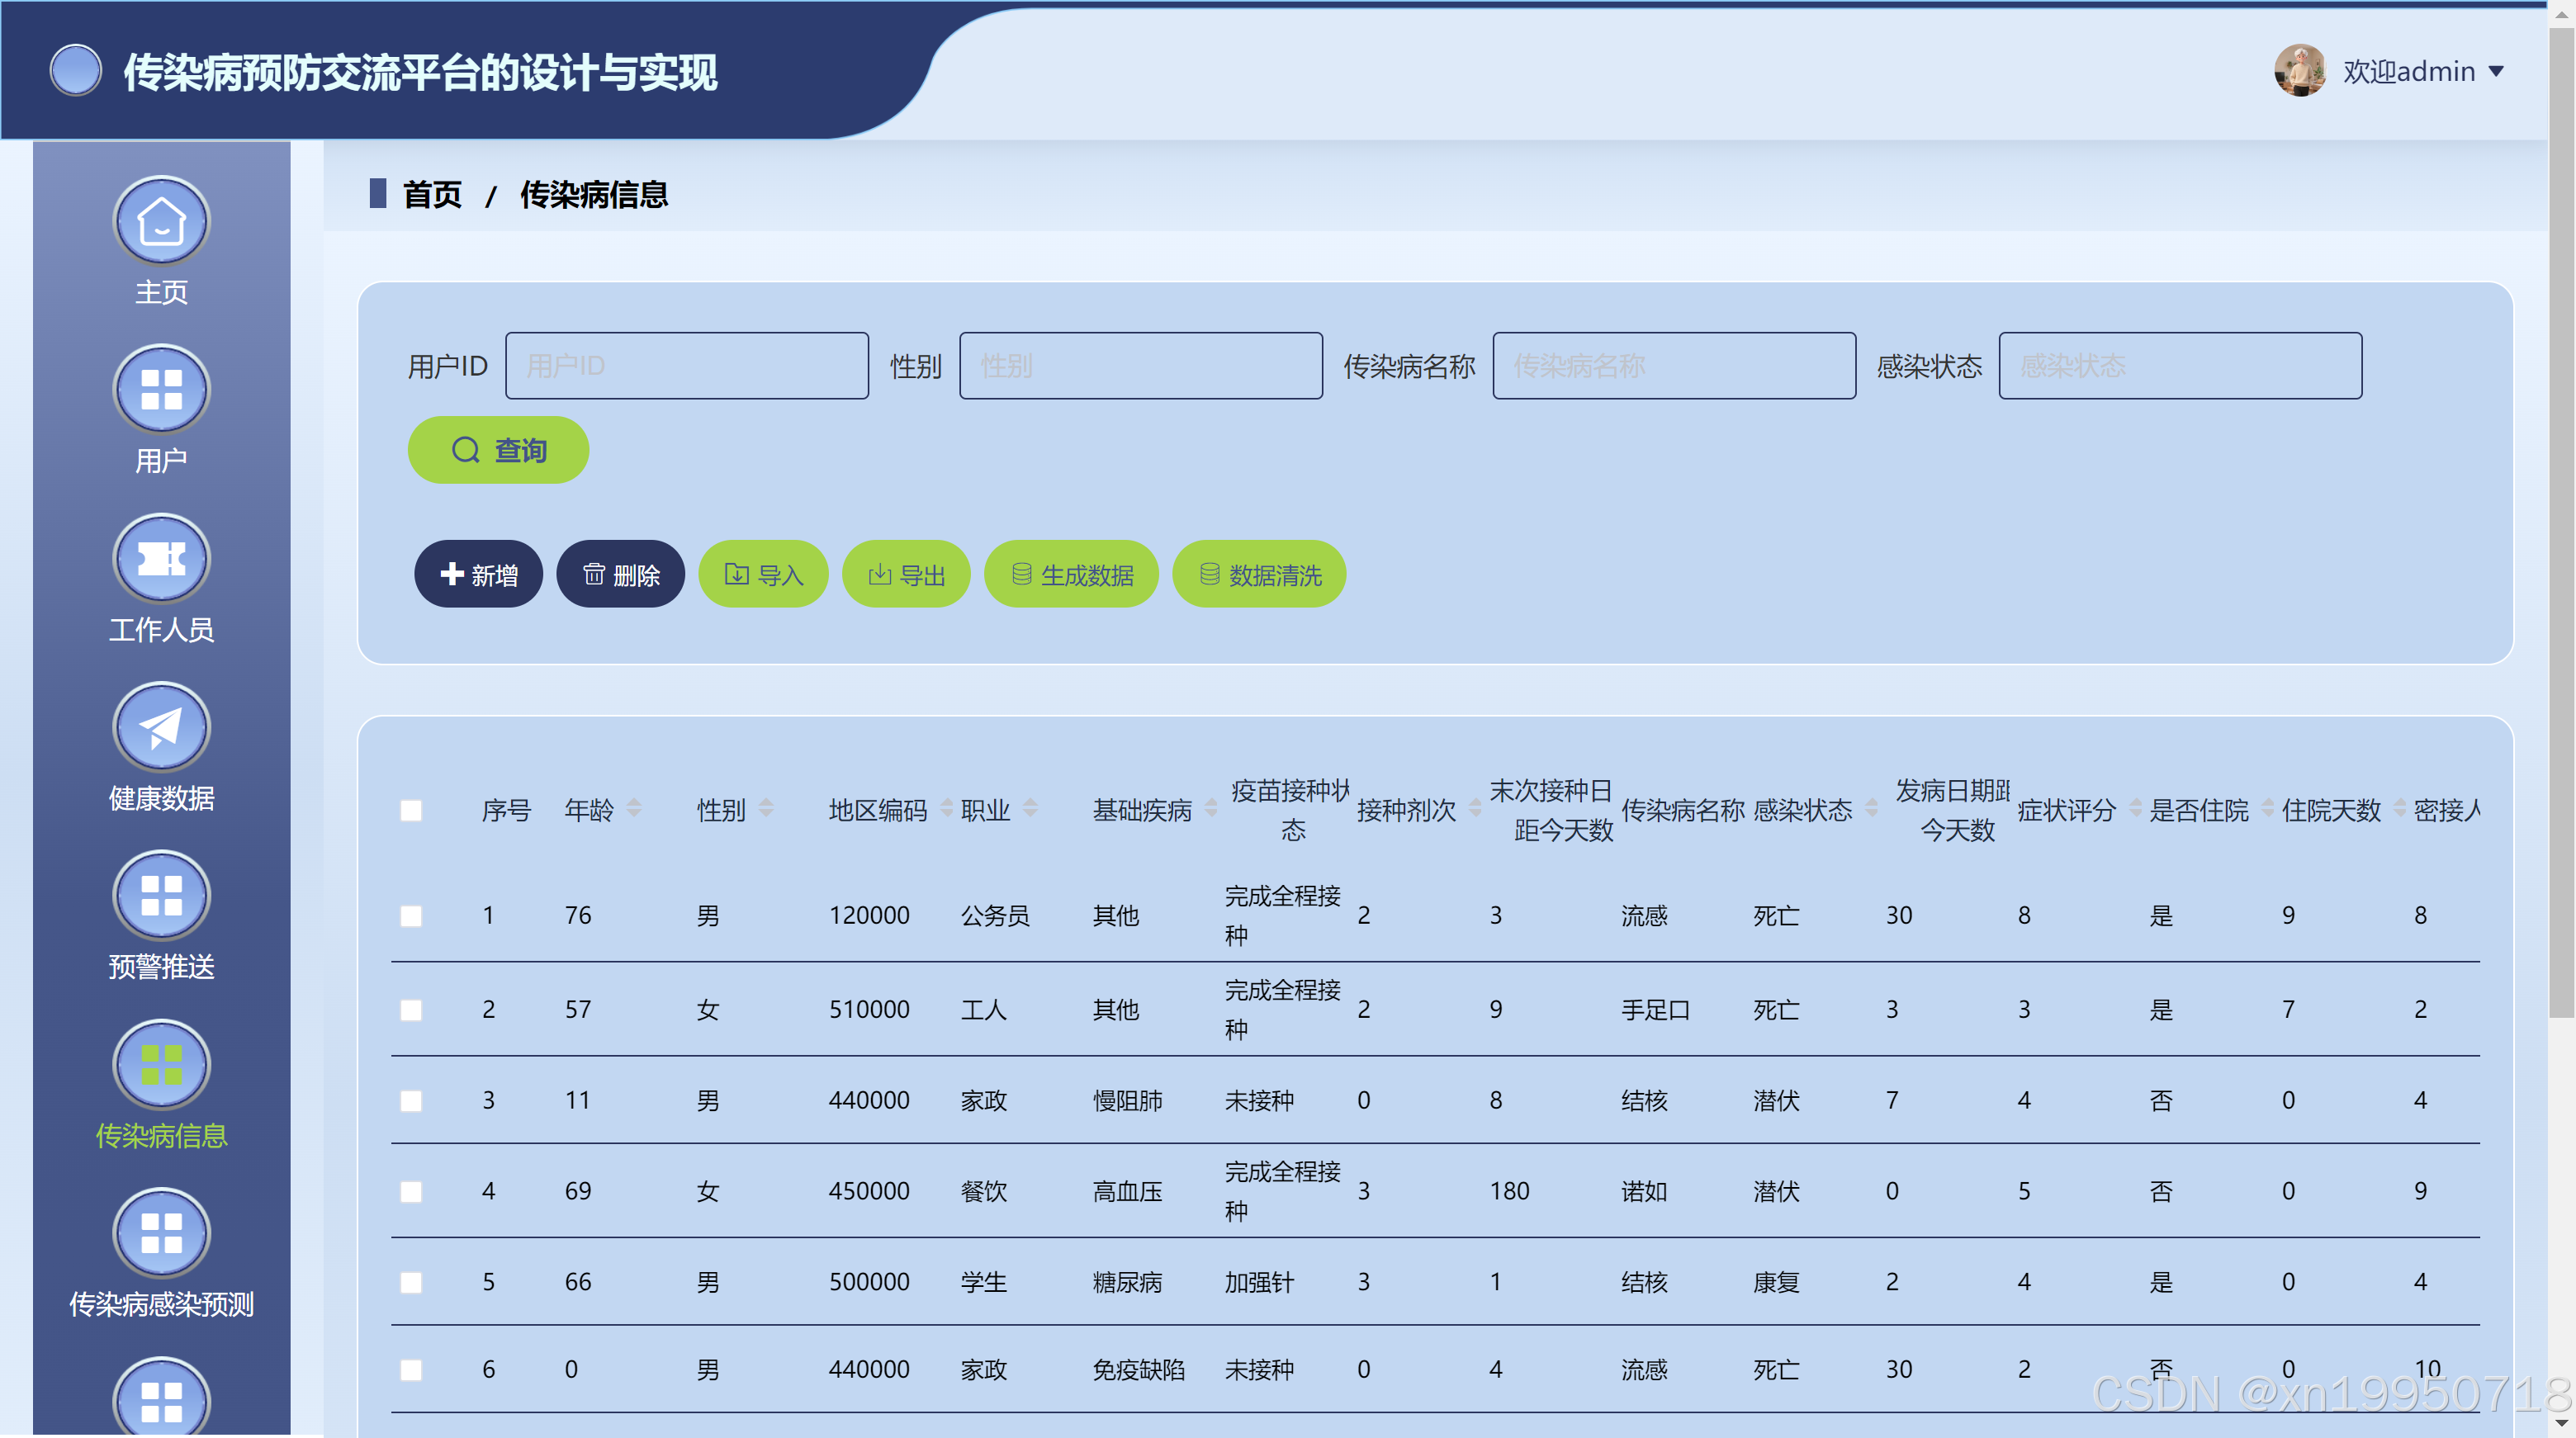Click the admin avatar picture
2576x1438 pixels.
point(2300,71)
